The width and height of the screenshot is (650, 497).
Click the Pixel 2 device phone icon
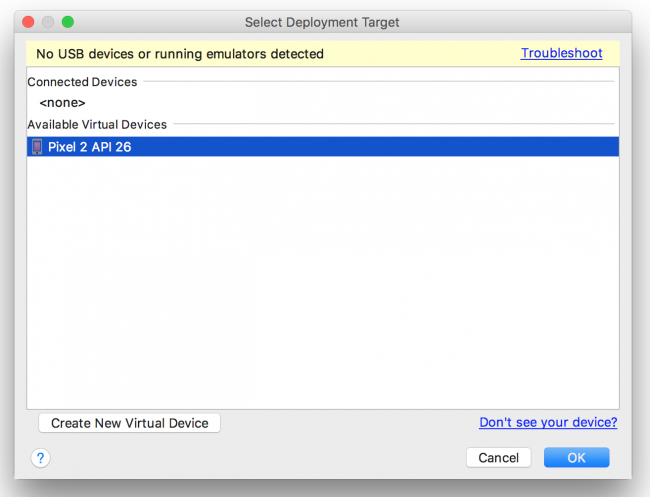37,147
